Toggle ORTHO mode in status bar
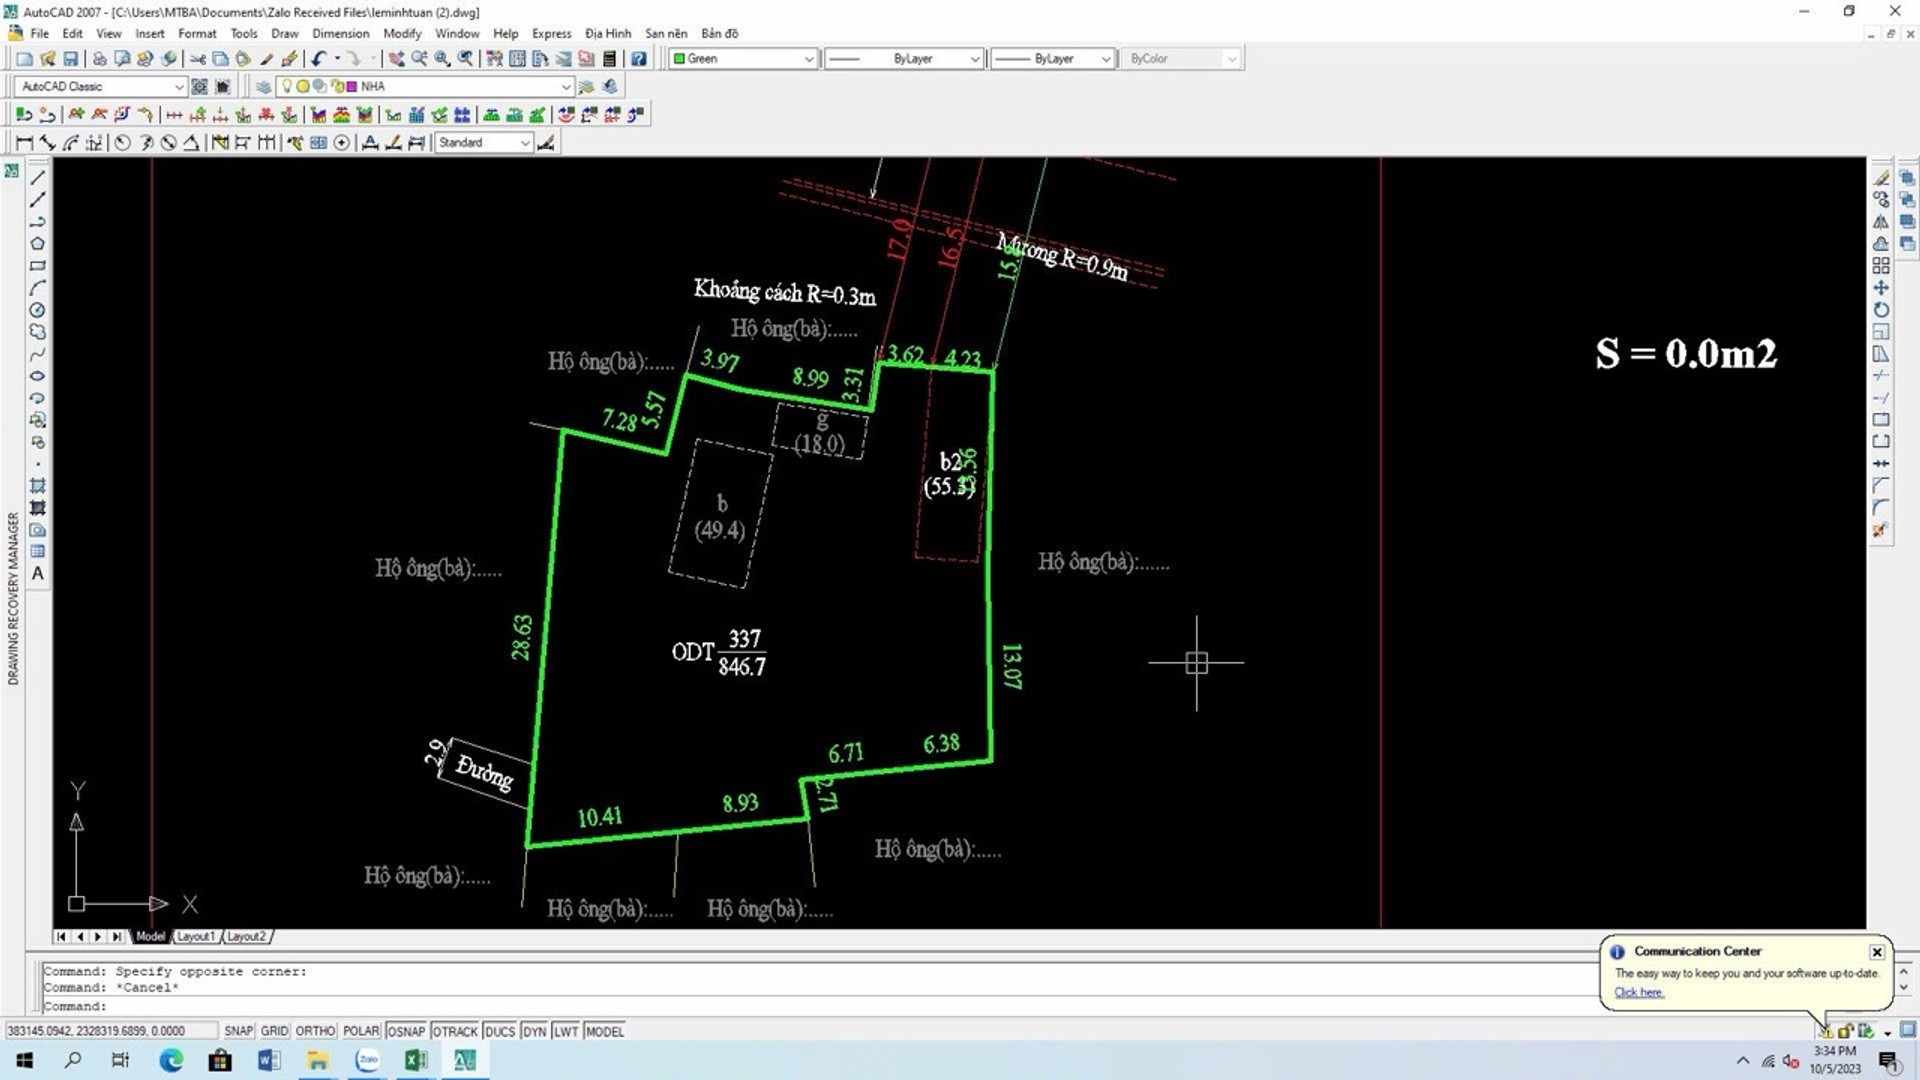 pyautogui.click(x=315, y=1031)
